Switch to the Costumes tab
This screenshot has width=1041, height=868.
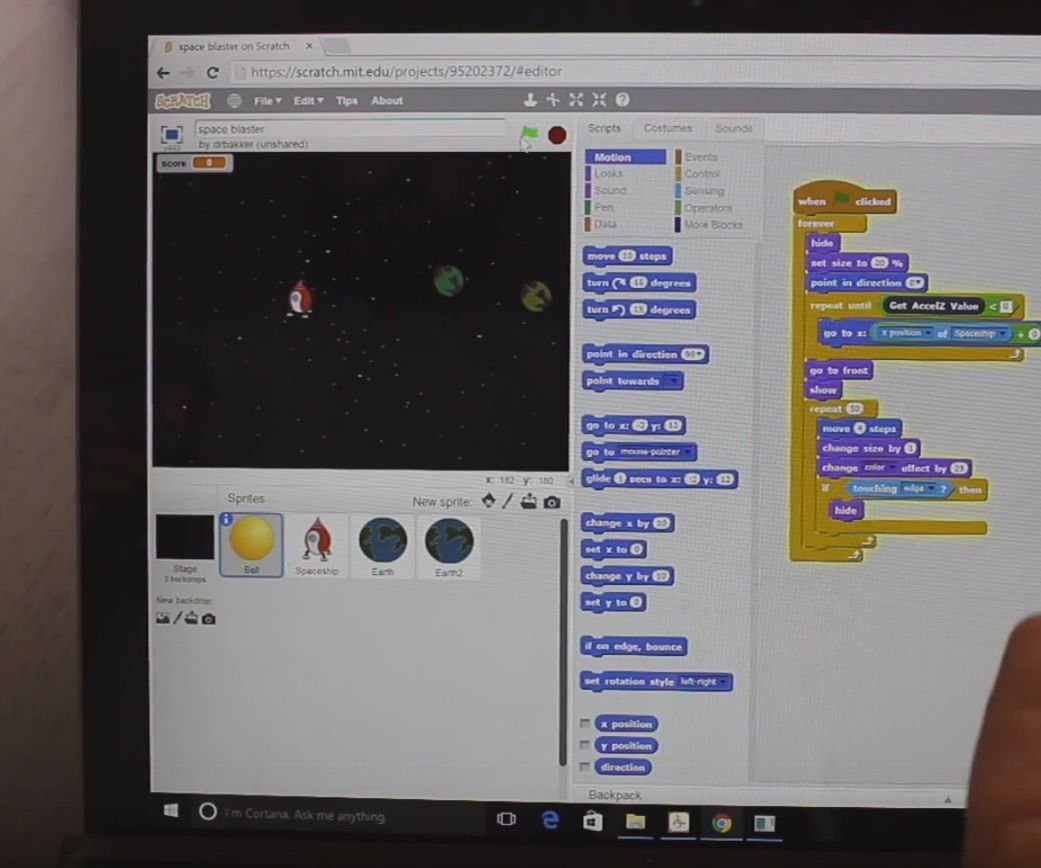coord(666,128)
